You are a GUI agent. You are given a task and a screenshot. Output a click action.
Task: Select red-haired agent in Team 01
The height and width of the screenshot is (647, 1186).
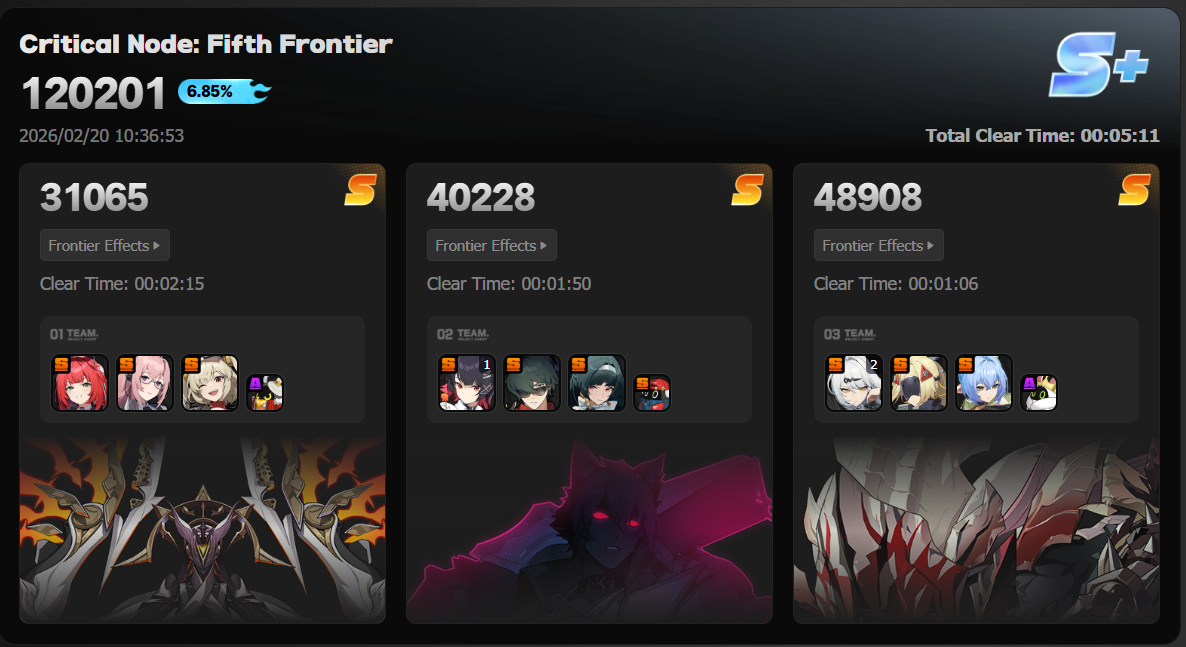coord(79,383)
